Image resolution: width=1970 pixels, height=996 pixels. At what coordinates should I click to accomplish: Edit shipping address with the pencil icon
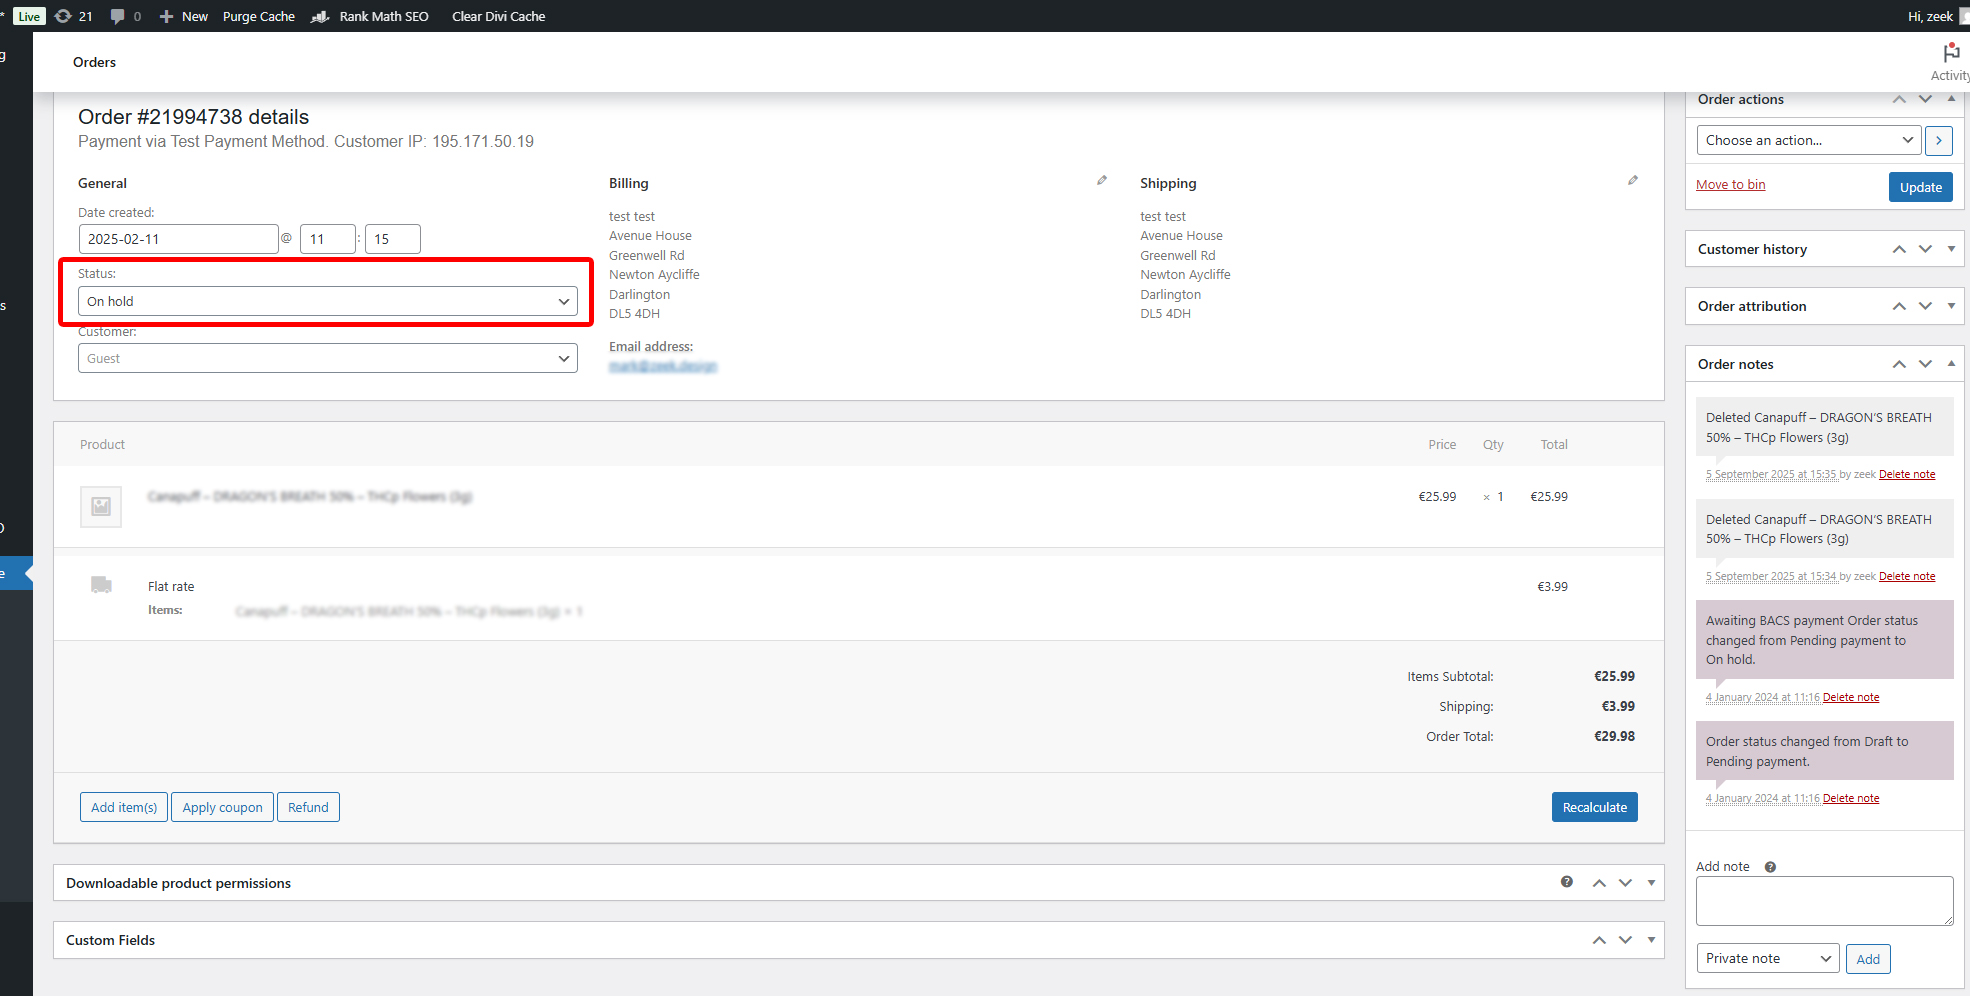click(1633, 180)
